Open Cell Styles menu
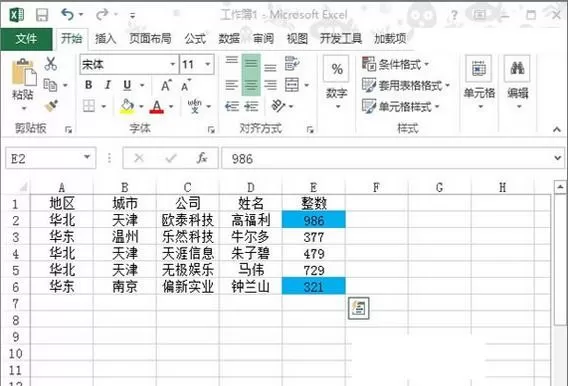This screenshot has width=568, height=386. (x=401, y=106)
